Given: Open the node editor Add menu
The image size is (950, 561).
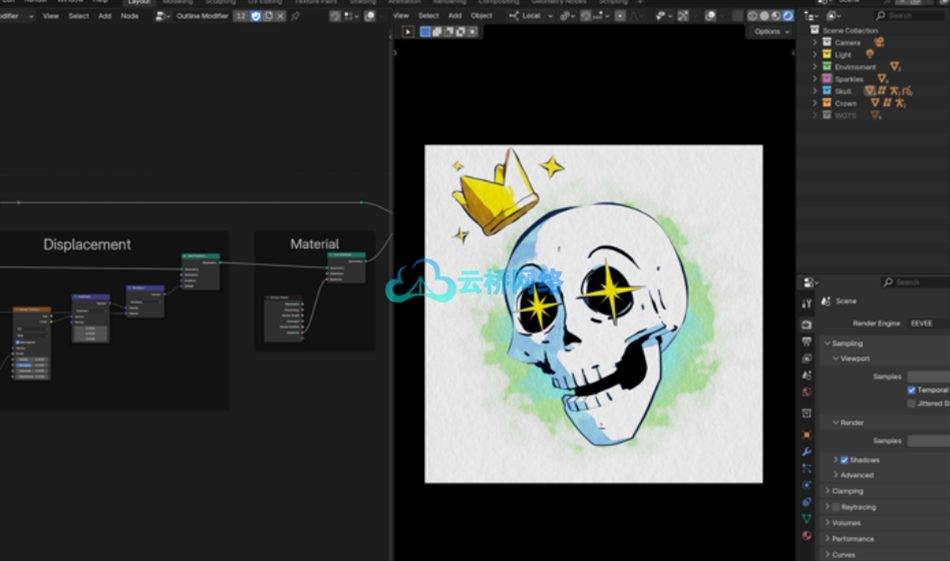Looking at the screenshot, I should pyautogui.click(x=105, y=16).
